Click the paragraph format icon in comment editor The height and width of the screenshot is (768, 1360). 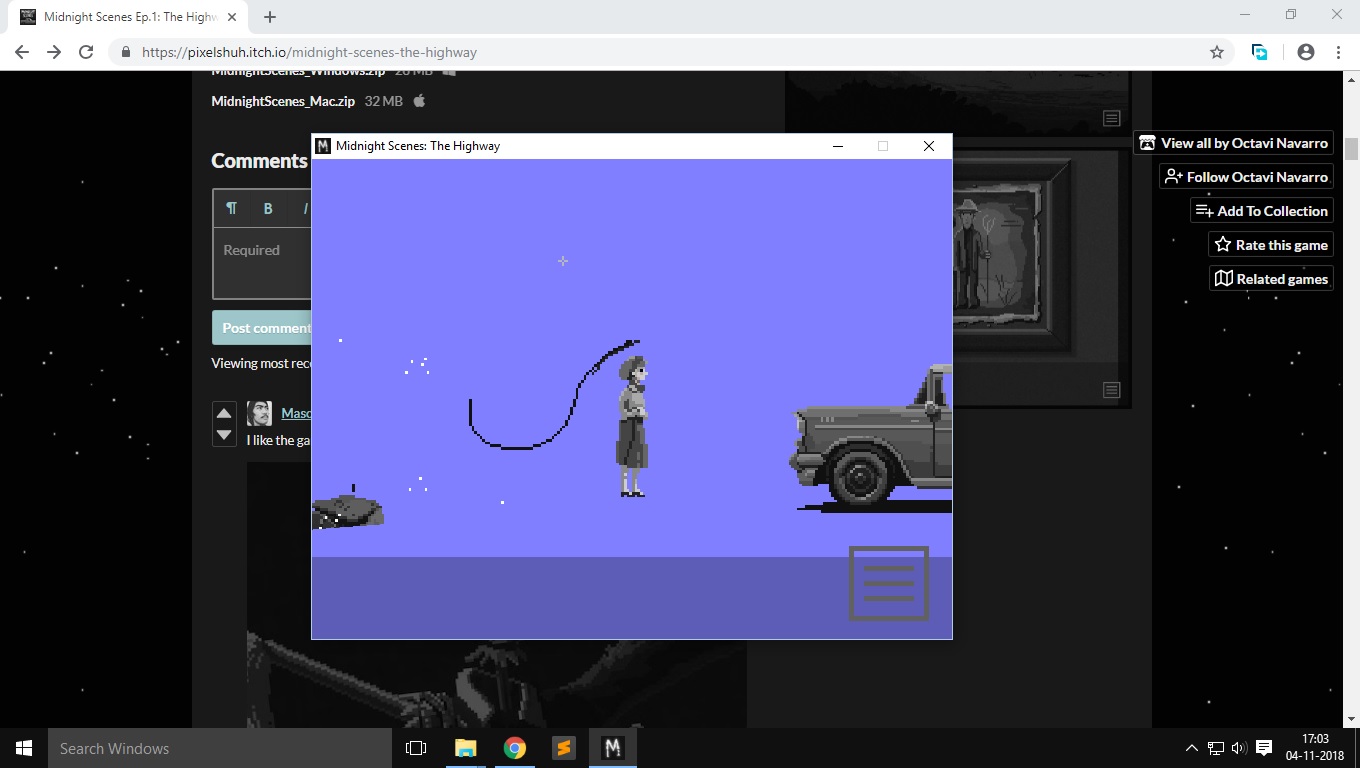coord(231,208)
